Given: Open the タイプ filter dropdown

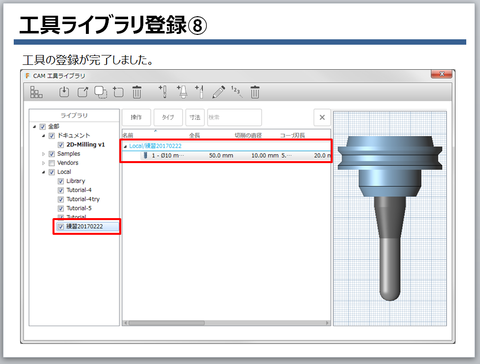Looking at the screenshot, I should pyautogui.click(x=168, y=117).
